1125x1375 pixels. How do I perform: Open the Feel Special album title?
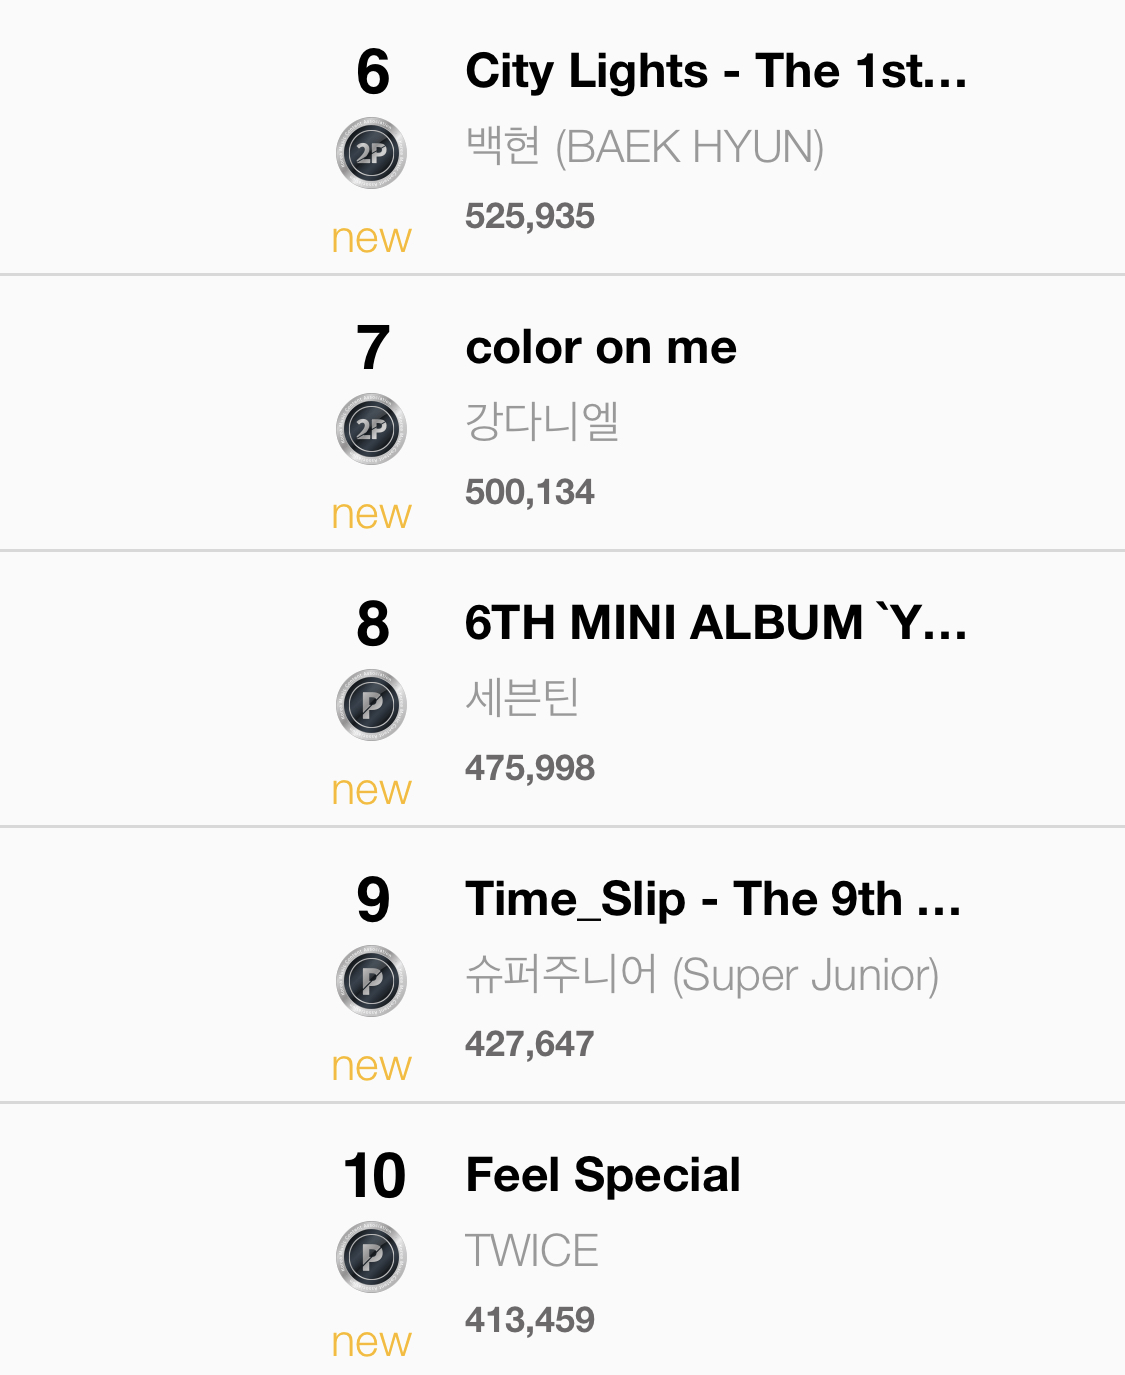[603, 1175]
